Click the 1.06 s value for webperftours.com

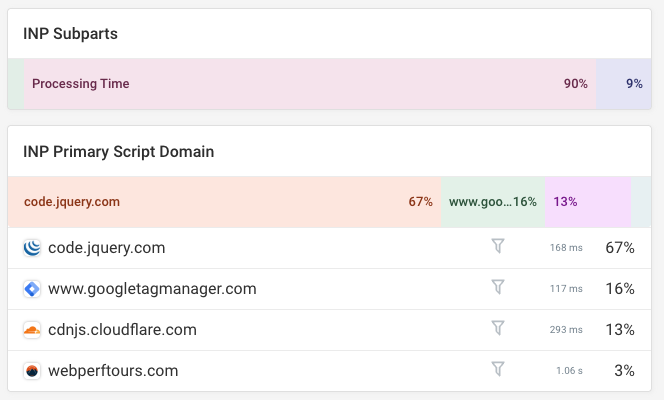[x=569, y=372]
